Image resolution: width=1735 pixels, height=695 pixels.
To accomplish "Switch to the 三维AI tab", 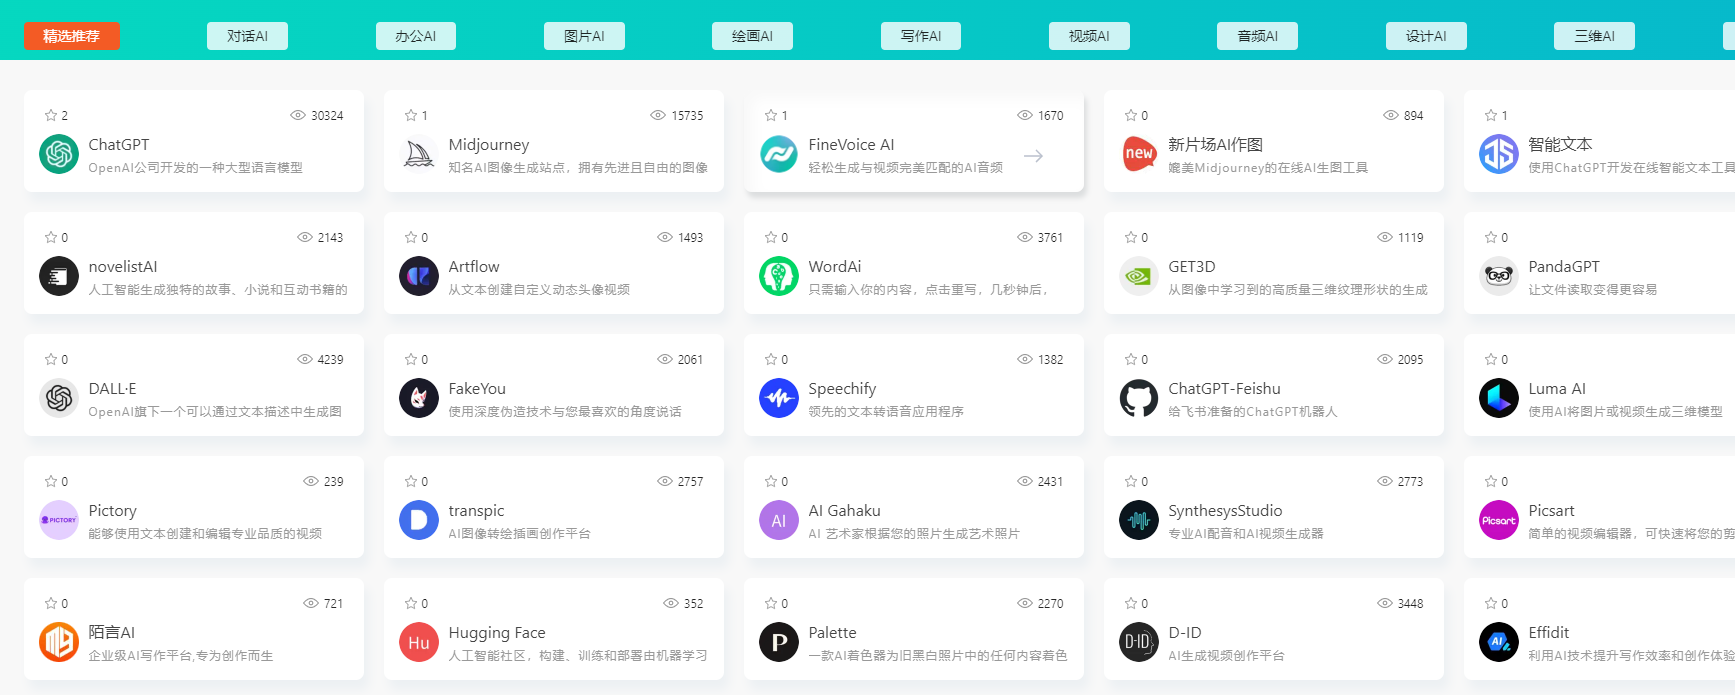I will click(1594, 36).
